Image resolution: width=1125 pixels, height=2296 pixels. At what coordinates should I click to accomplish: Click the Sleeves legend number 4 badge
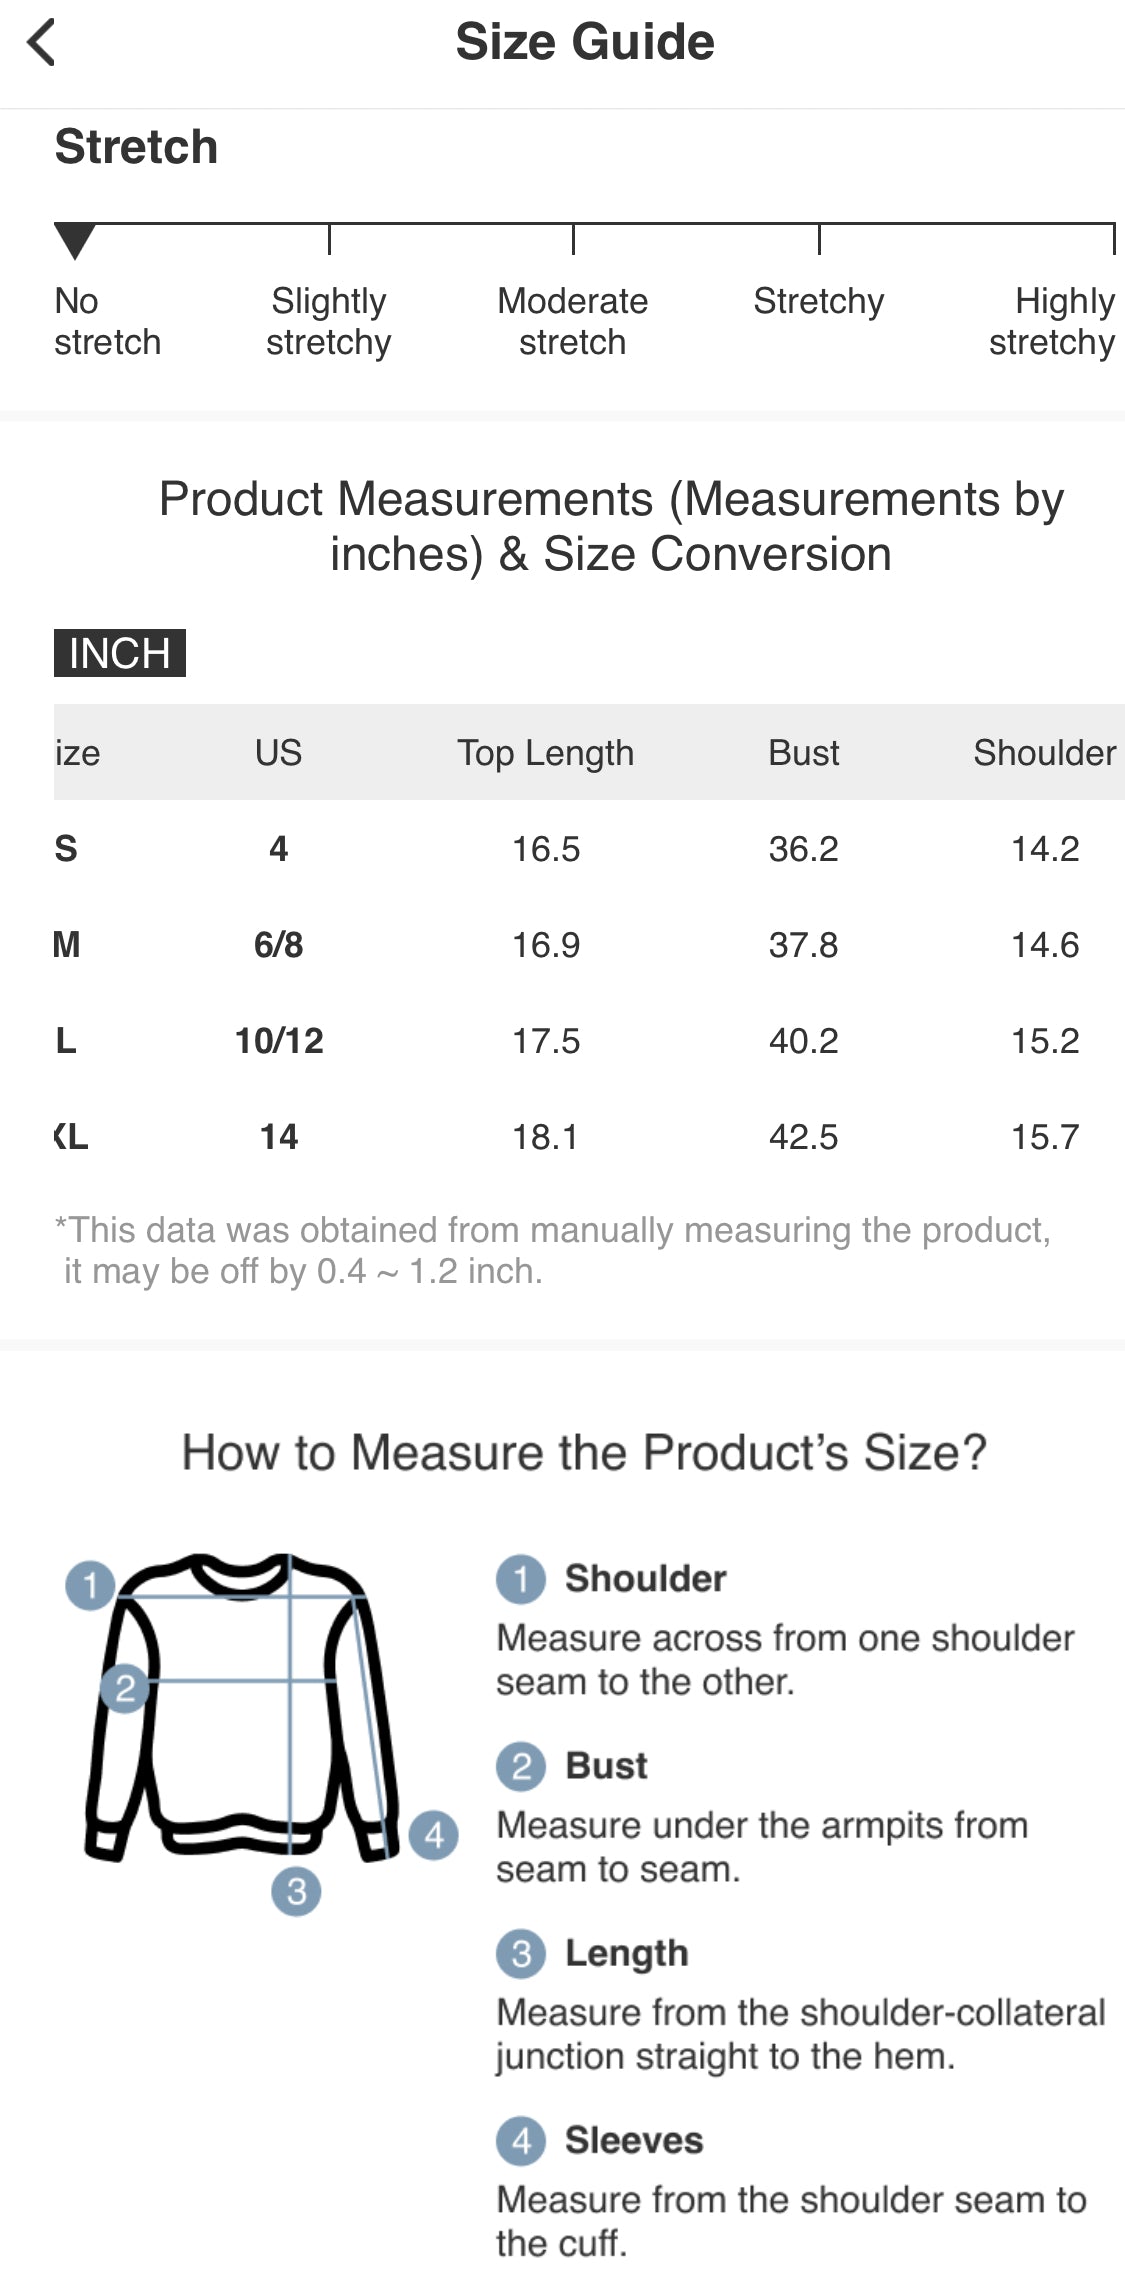(x=521, y=2140)
